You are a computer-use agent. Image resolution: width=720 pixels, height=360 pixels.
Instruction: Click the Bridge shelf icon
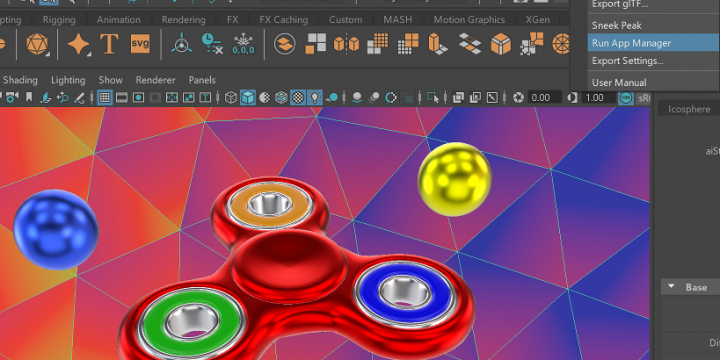pyautogui.click(x=470, y=44)
